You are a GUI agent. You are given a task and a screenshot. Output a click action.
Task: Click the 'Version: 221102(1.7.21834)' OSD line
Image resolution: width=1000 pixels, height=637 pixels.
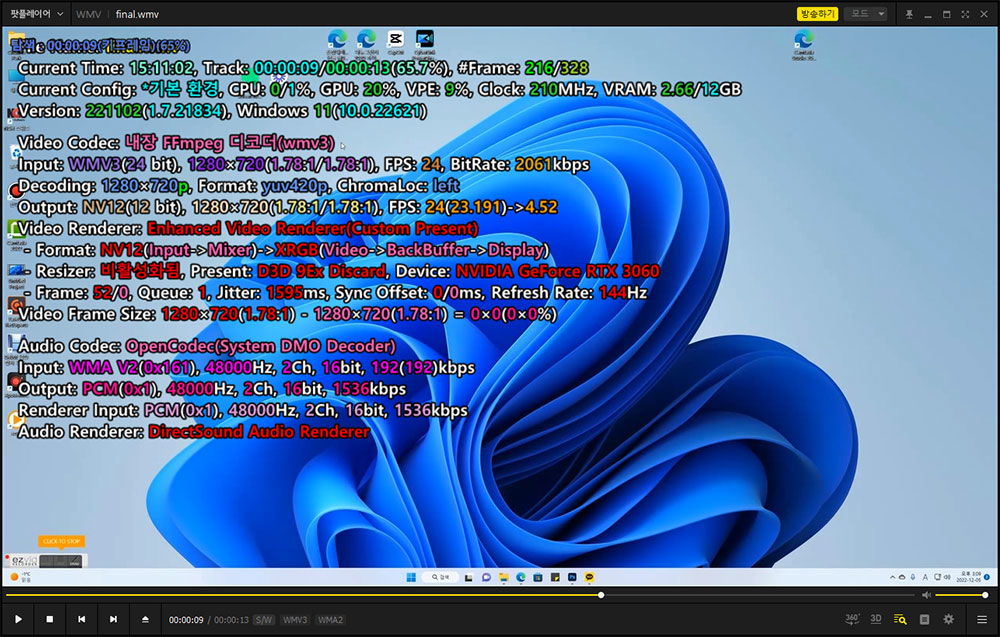coord(222,111)
